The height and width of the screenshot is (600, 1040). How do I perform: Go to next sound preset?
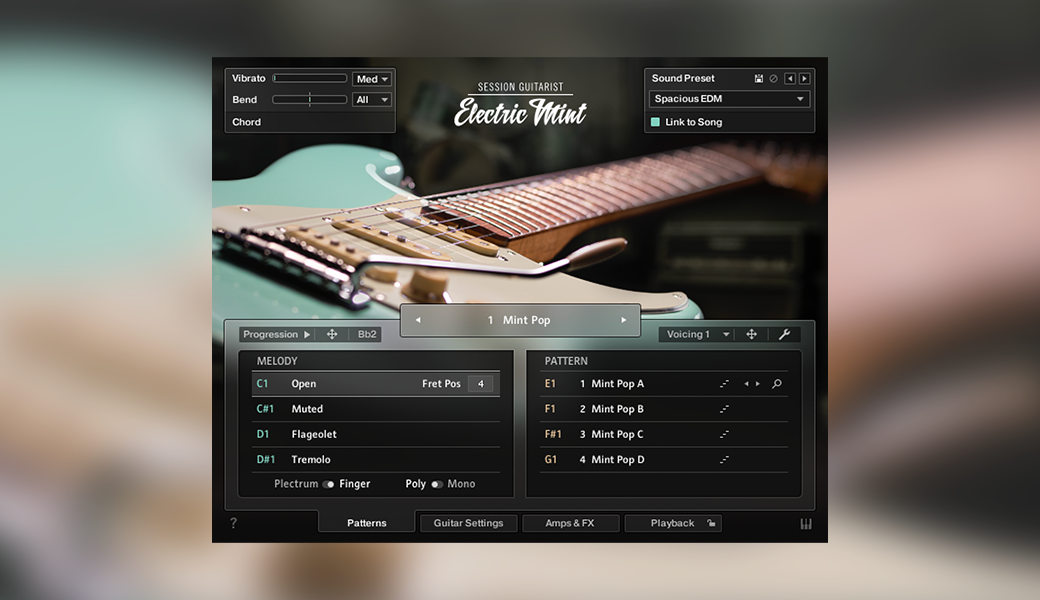pyautogui.click(x=804, y=78)
